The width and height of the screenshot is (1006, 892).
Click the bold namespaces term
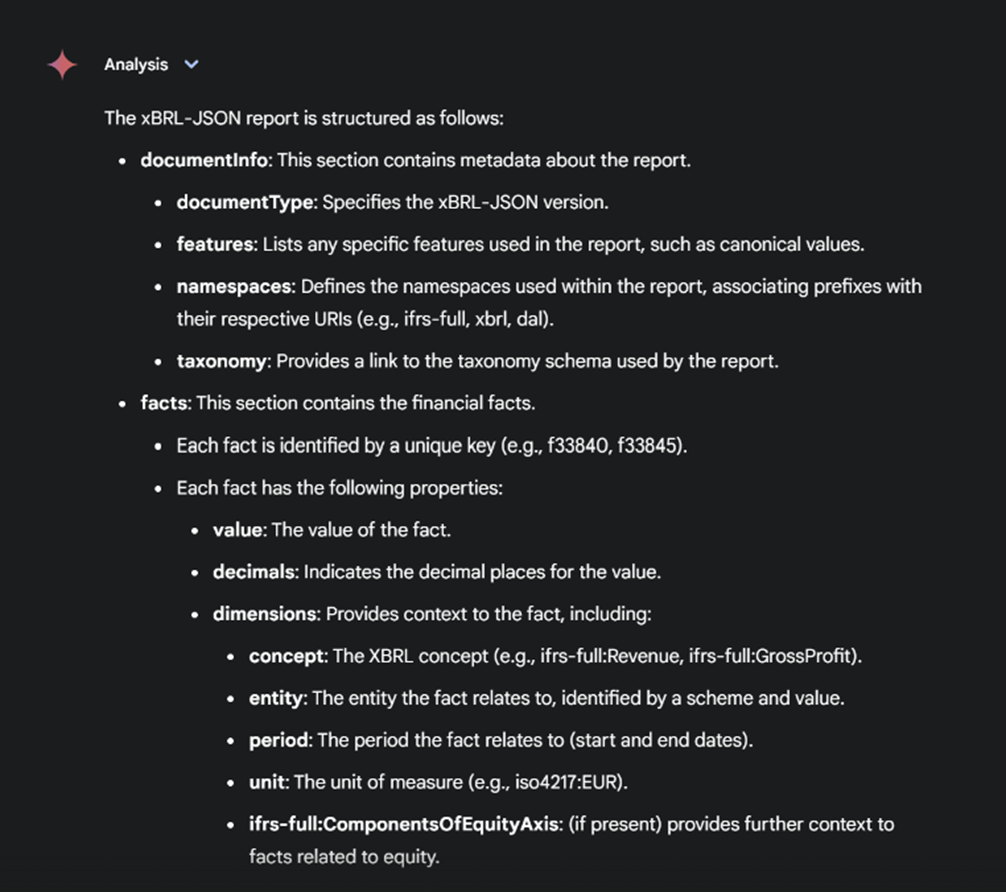(234, 287)
